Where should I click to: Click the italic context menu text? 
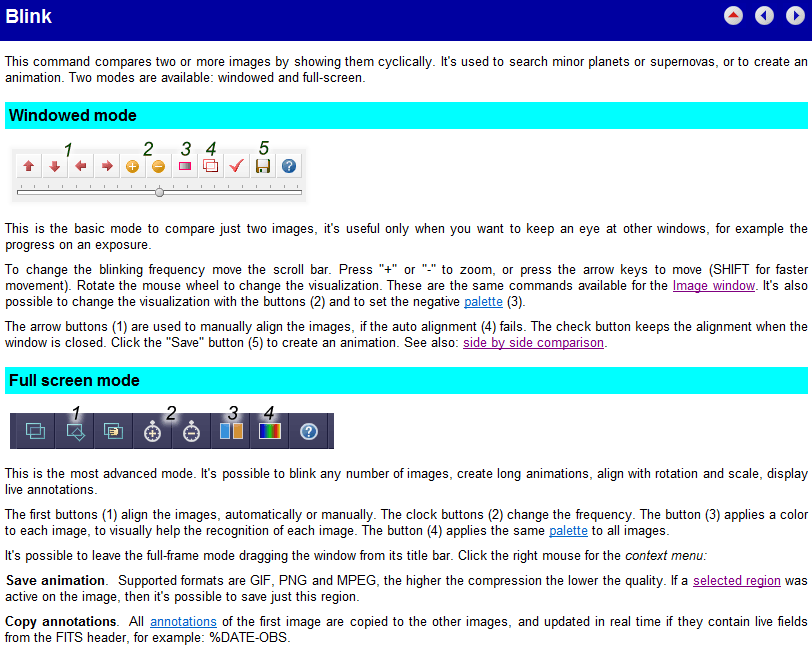(665, 555)
